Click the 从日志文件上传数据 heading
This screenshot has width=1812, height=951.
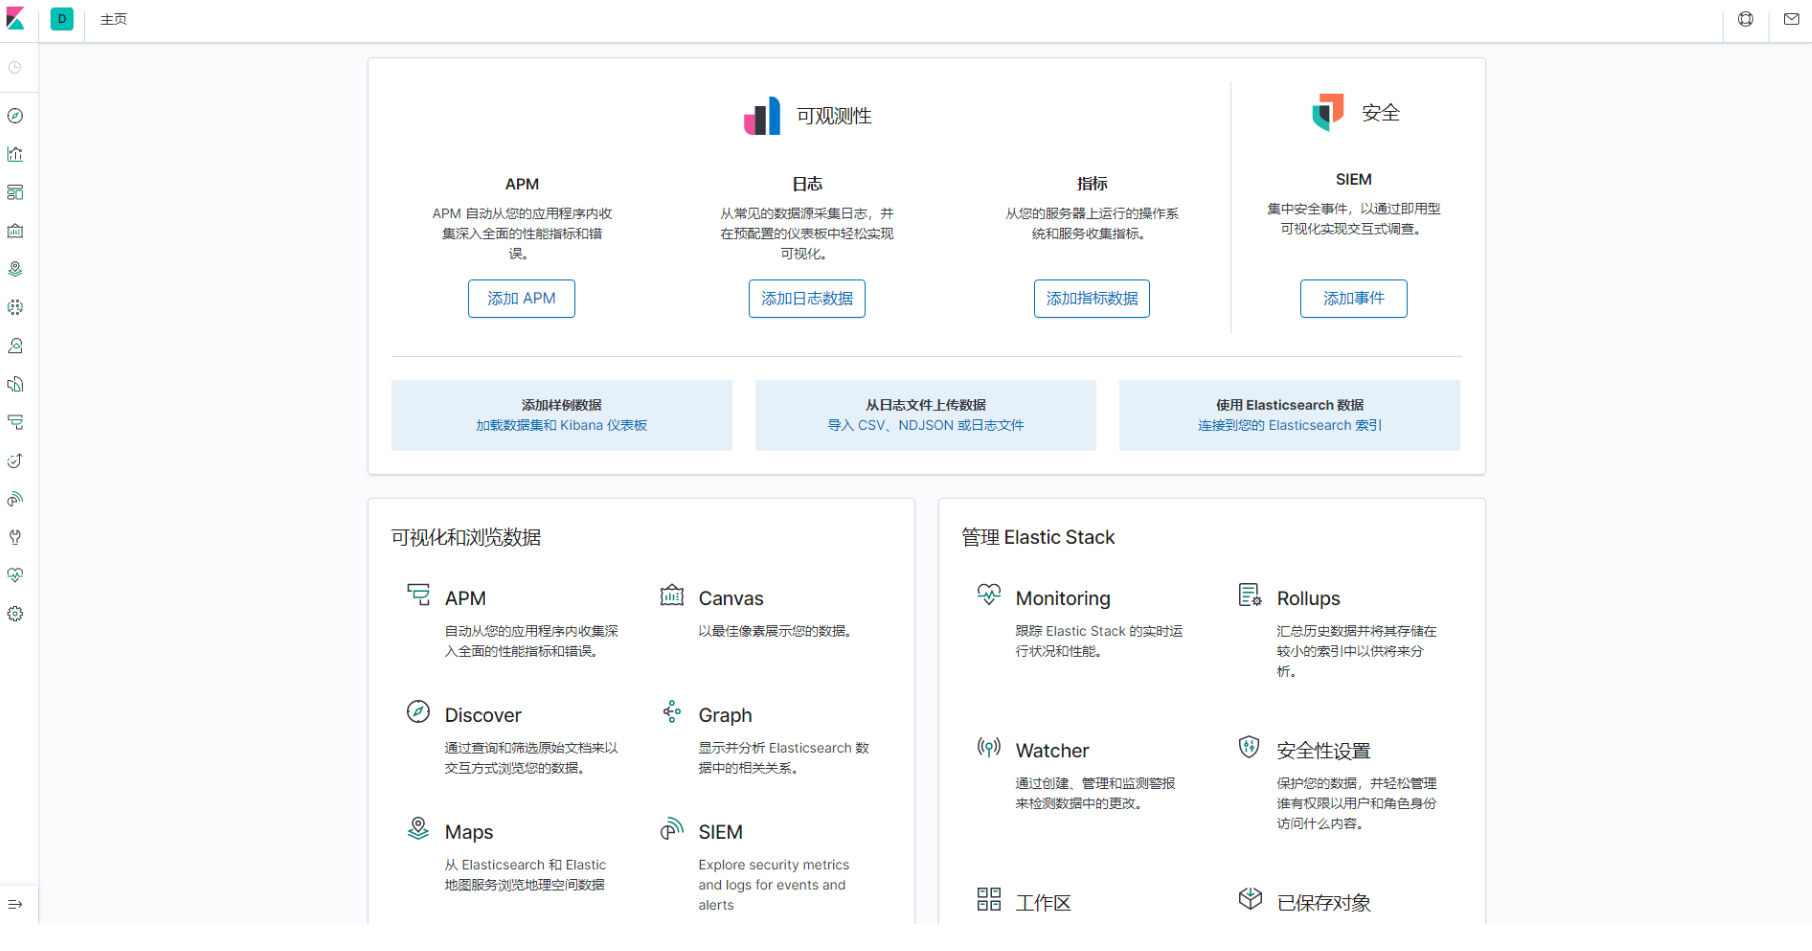tap(926, 405)
